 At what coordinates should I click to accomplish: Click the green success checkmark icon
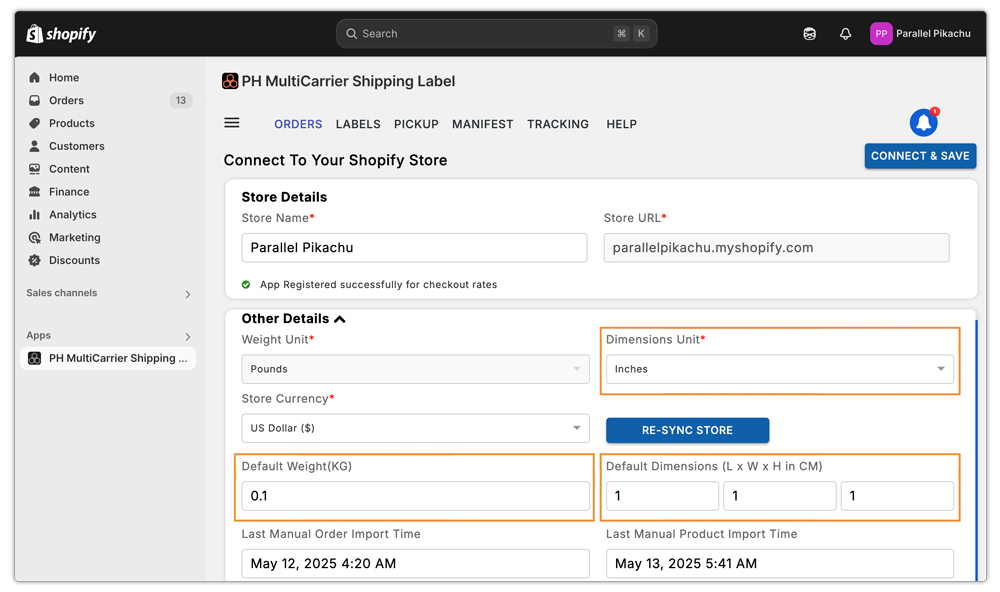[246, 285]
